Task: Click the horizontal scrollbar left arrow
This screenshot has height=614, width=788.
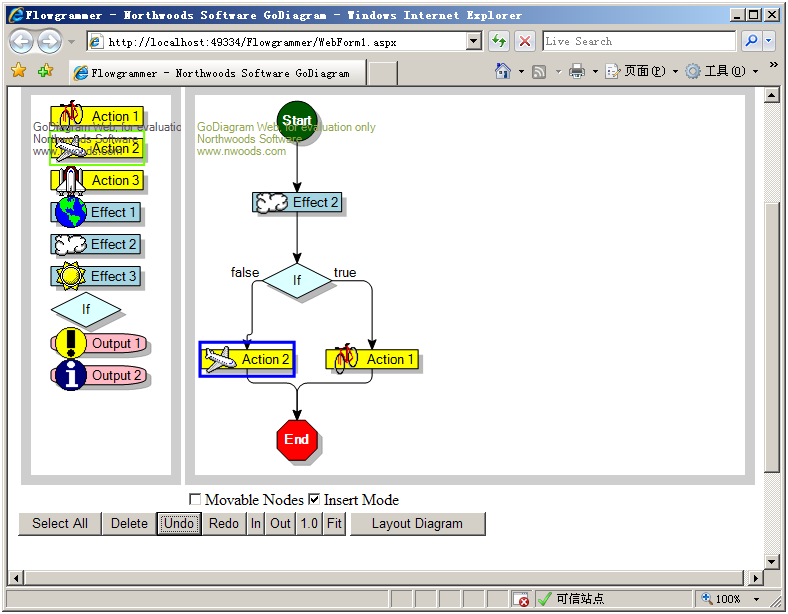Action: pyautogui.click(x=16, y=578)
